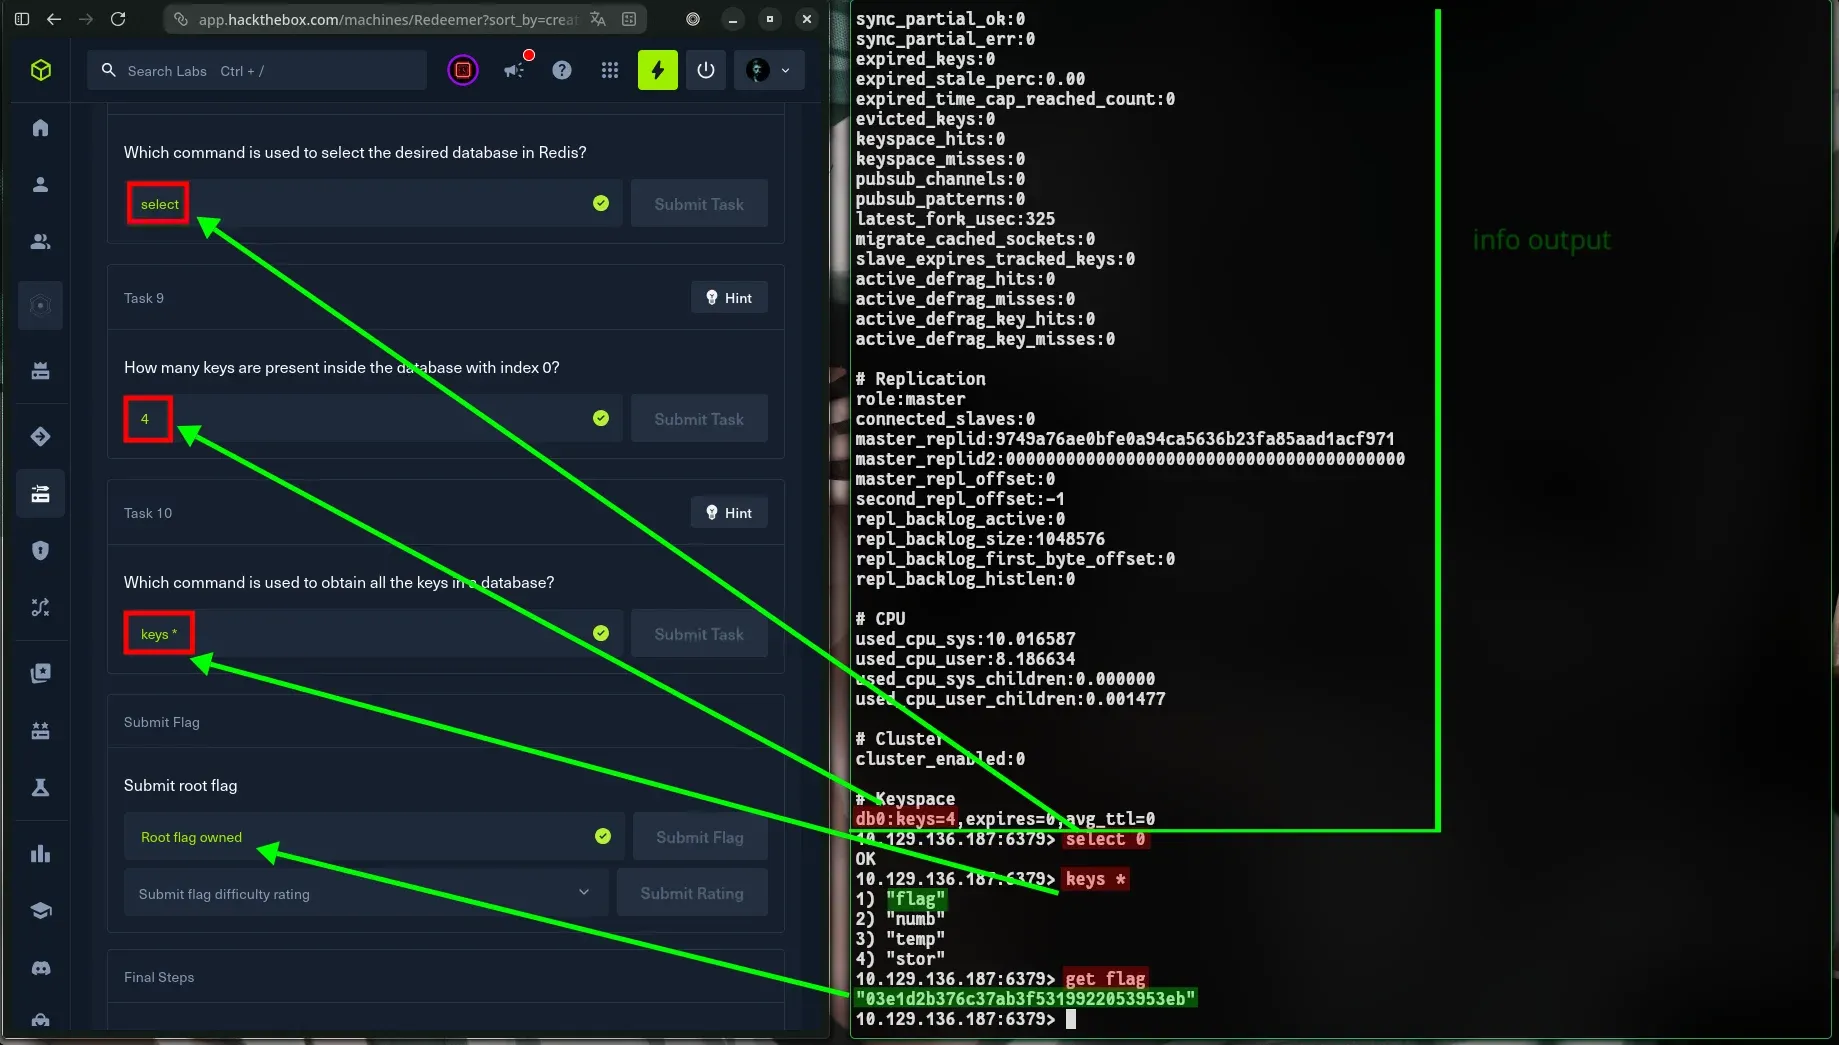Screen dimensions: 1839x1045
Task: Click the terminal prompt cursor line
Action: [966, 1019]
